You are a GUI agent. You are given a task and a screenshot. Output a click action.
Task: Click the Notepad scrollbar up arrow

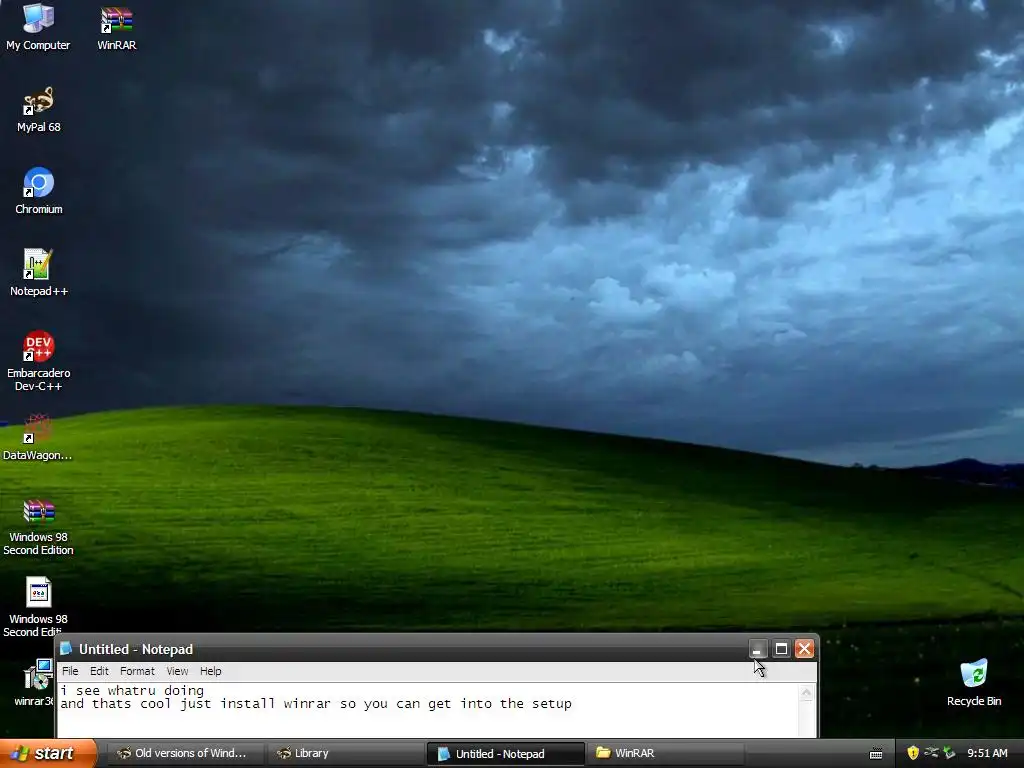[807, 693]
